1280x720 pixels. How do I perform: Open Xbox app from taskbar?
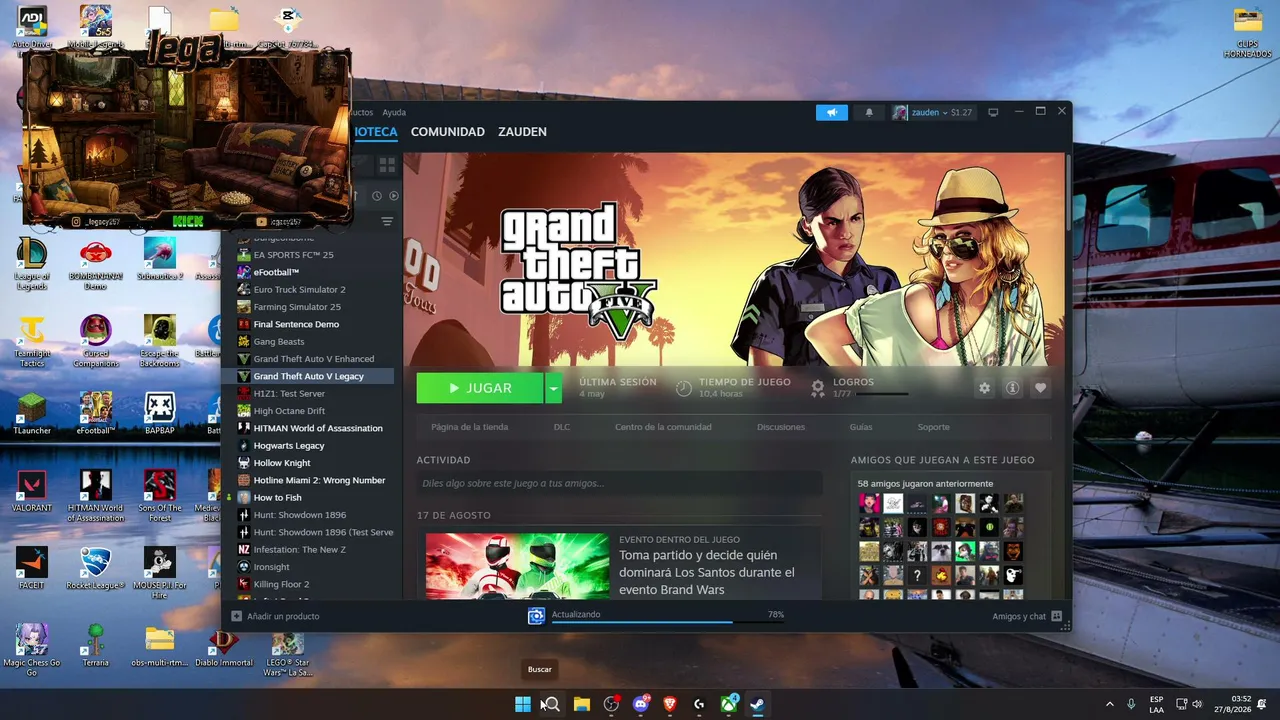[x=729, y=704]
